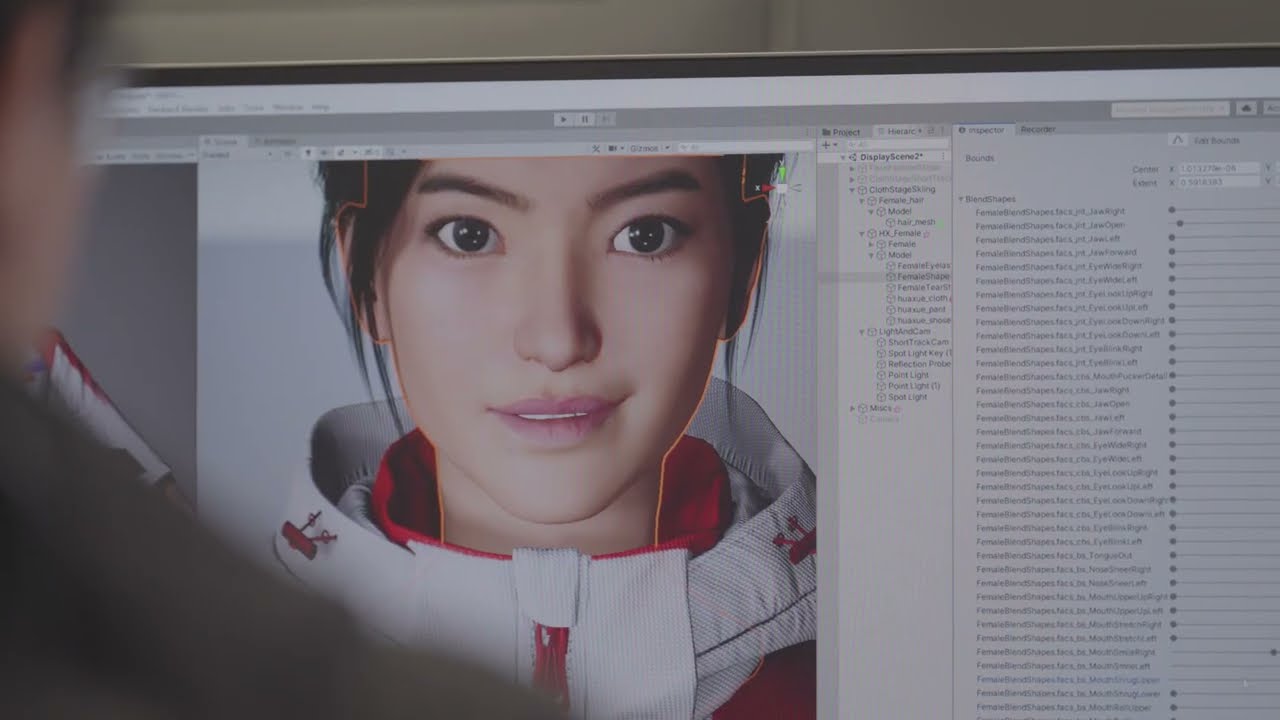The width and height of the screenshot is (1280, 720).
Task: Switch to the Recorder tab
Action: click(x=1038, y=129)
